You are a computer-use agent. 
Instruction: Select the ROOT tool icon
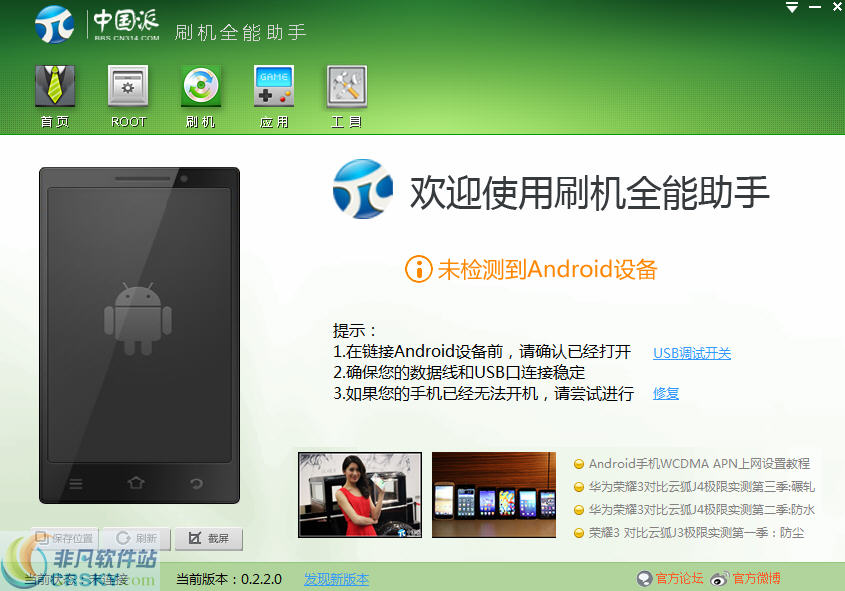tap(128, 87)
